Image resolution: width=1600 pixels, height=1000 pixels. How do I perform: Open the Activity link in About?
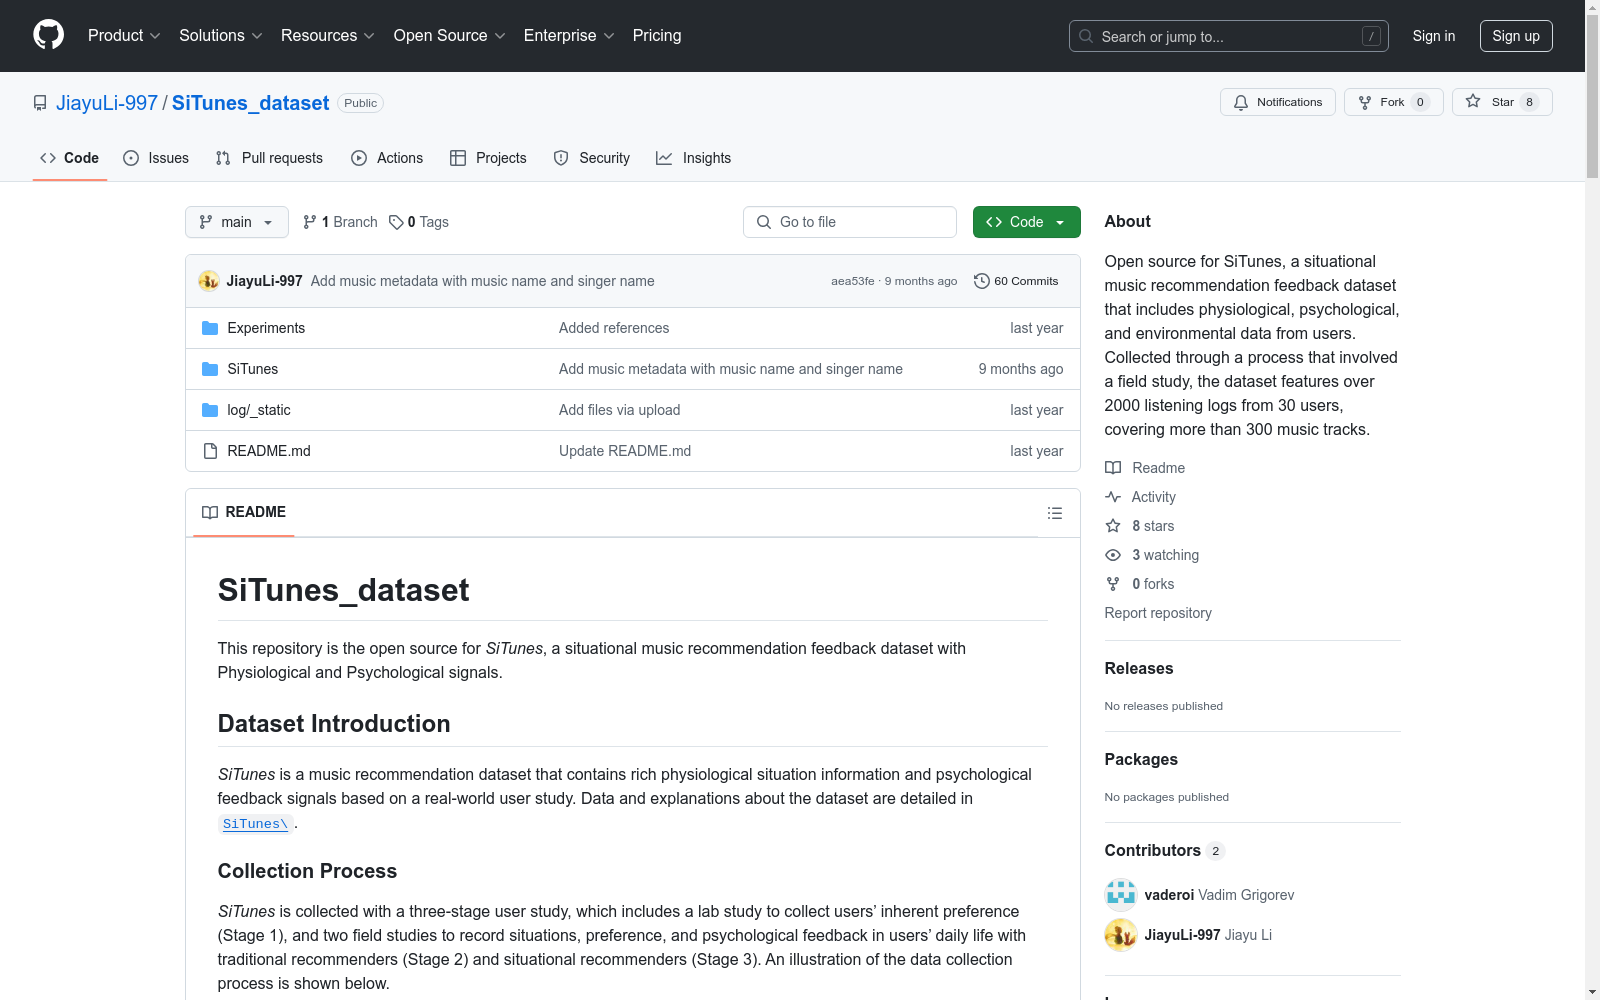point(1141,497)
